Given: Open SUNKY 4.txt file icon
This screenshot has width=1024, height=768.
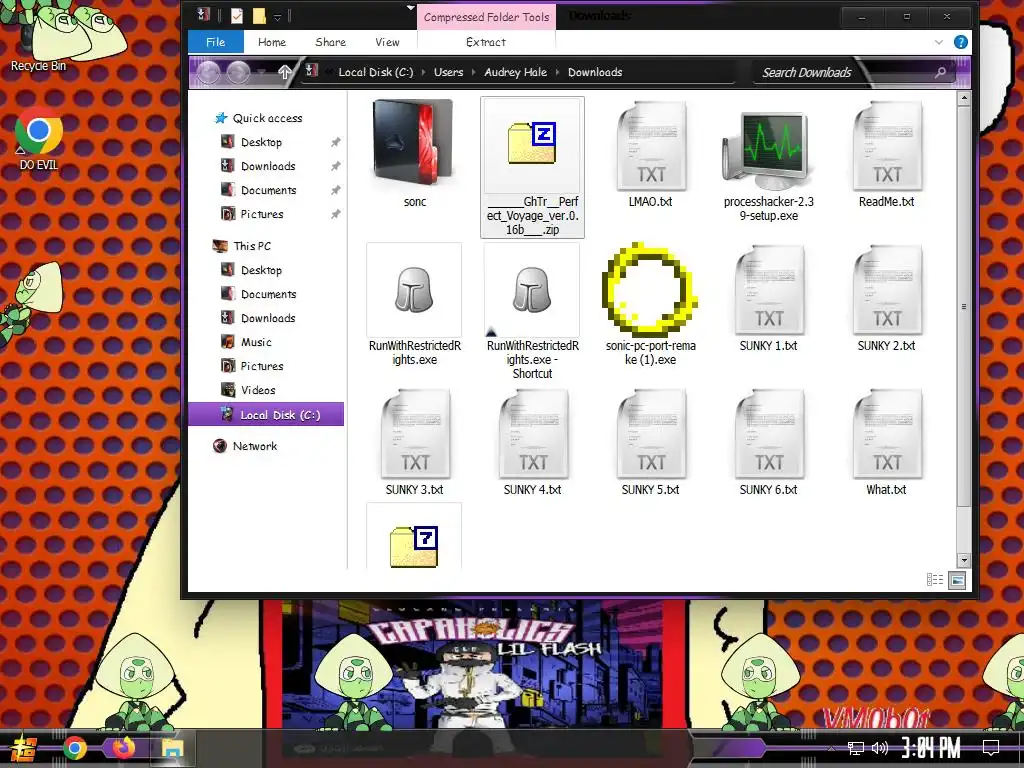Looking at the screenshot, I should click(x=532, y=434).
